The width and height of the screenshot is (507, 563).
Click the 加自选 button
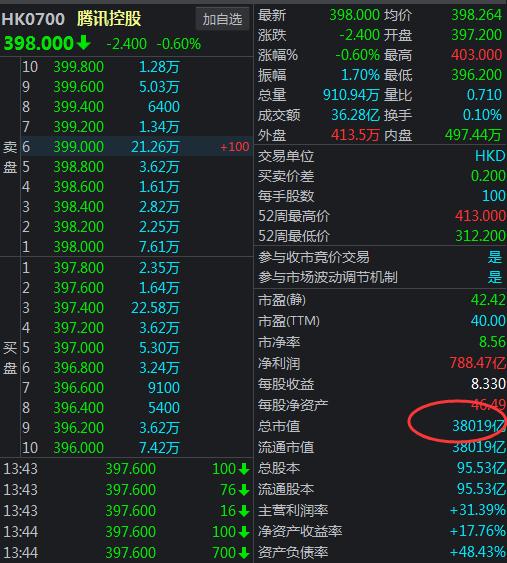[x=222, y=19]
